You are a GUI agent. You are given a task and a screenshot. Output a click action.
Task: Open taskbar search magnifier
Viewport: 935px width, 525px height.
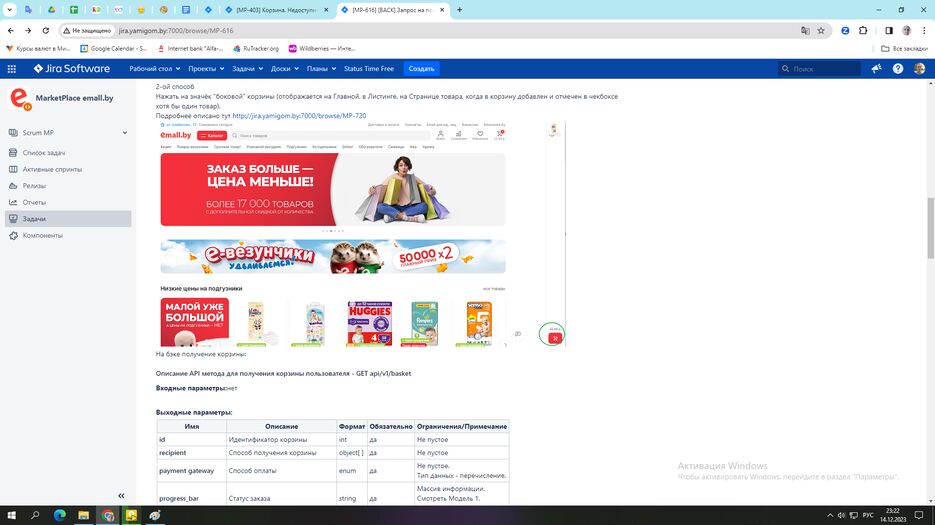coord(35,515)
